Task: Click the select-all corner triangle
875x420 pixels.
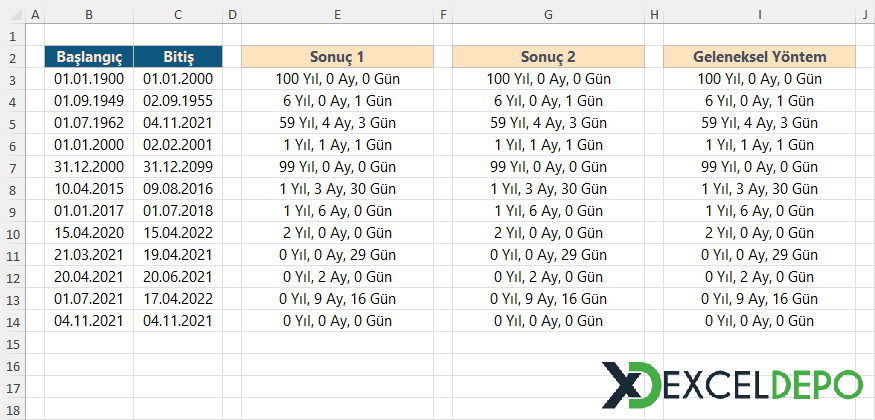Action: pos(11,14)
